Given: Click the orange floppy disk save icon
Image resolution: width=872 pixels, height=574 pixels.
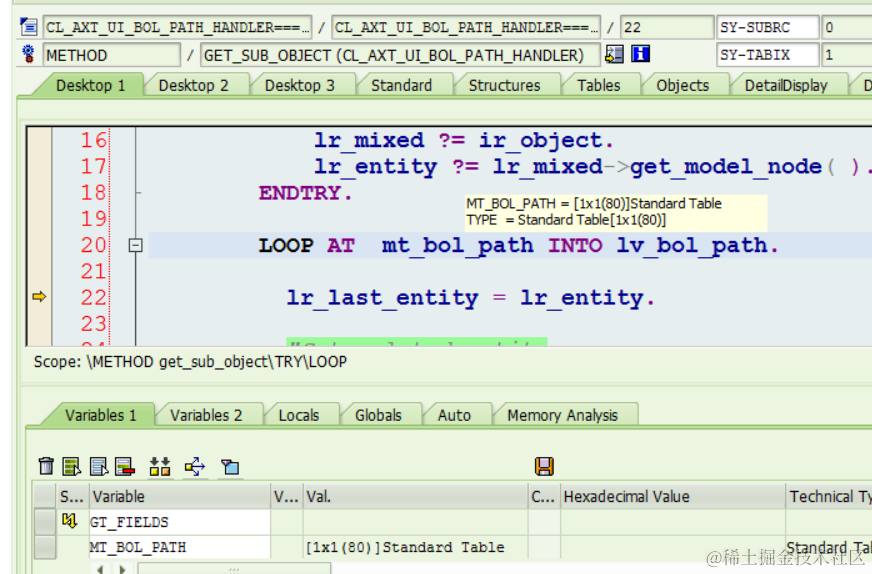Looking at the screenshot, I should pyautogui.click(x=544, y=466).
